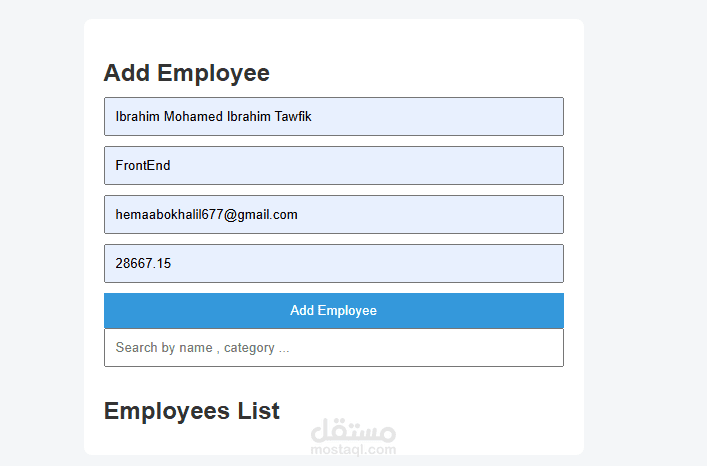Screen dimensions: 707x466
Task: Click the Search by name, category box
Action: 333,347
